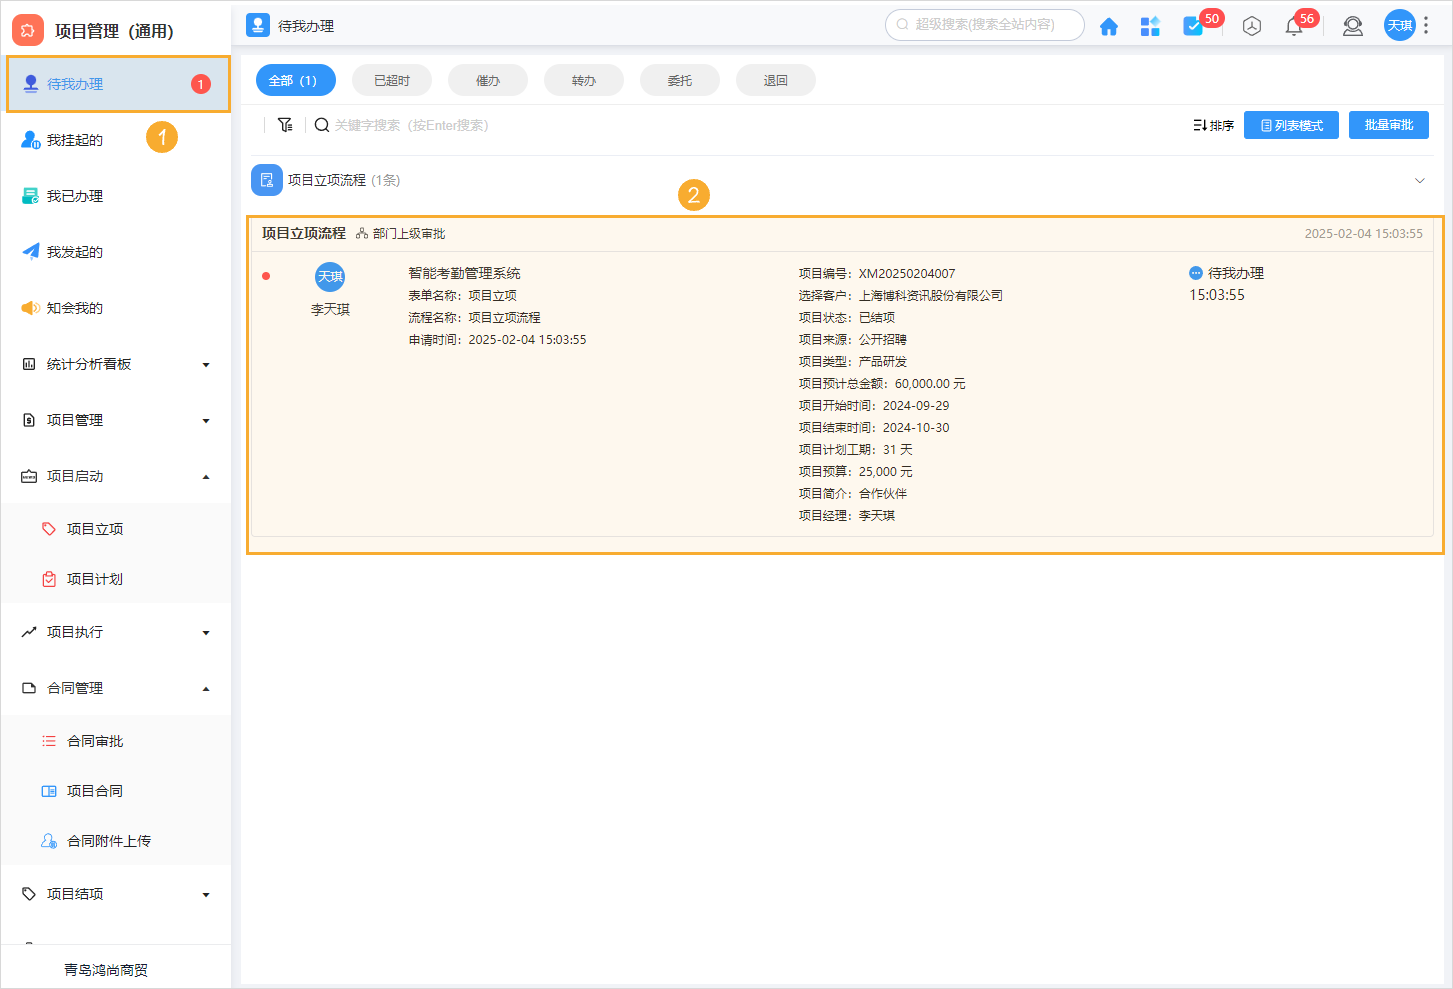Select the 催办 filter tab
Viewport: 1453px width, 989px height.
coord(487,79)
